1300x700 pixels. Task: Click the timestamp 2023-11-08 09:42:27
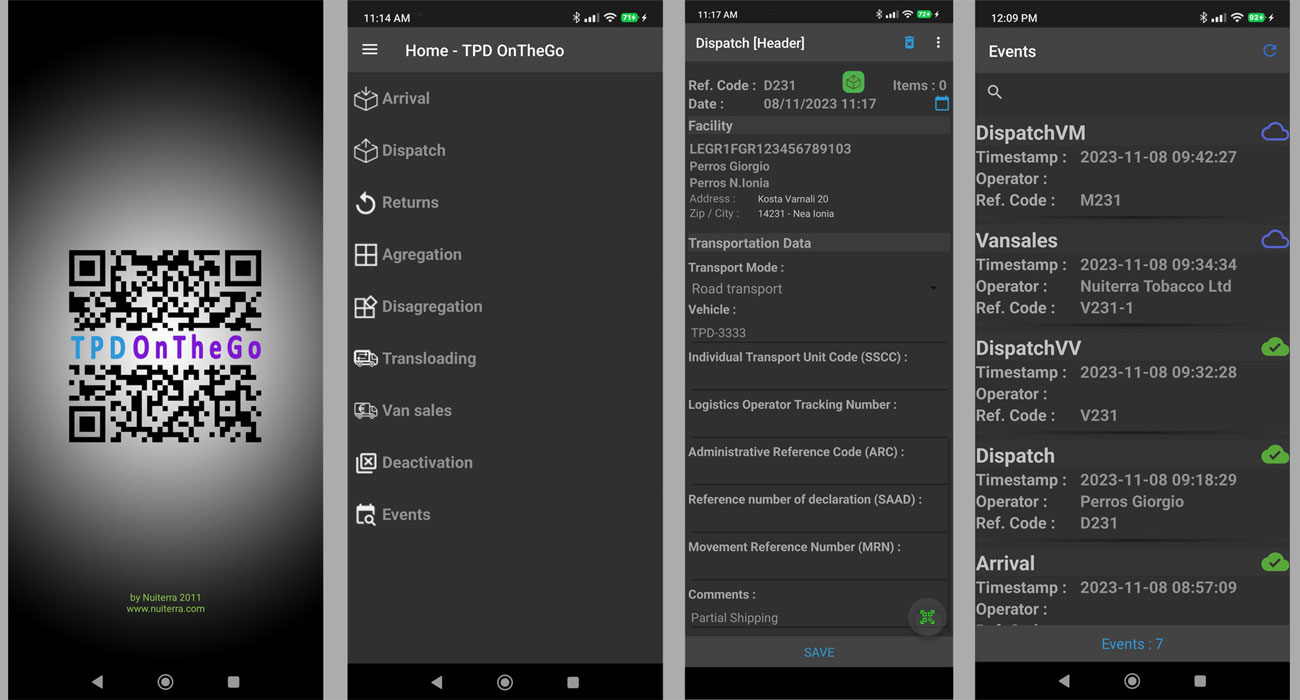1158,157
